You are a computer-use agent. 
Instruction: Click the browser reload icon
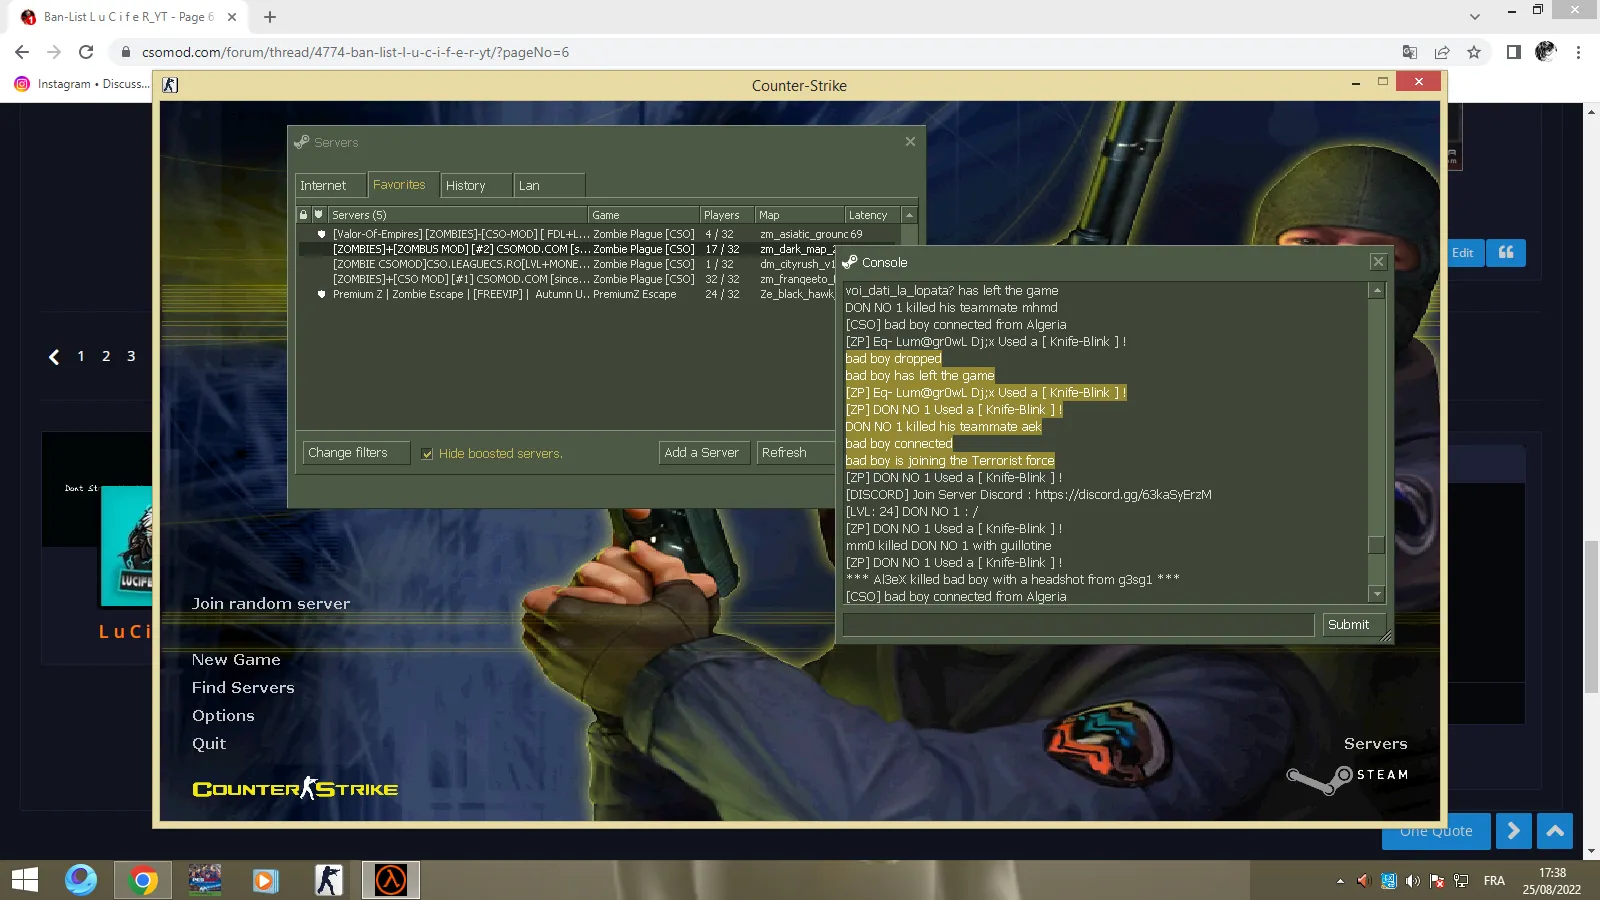click(86, 52)
